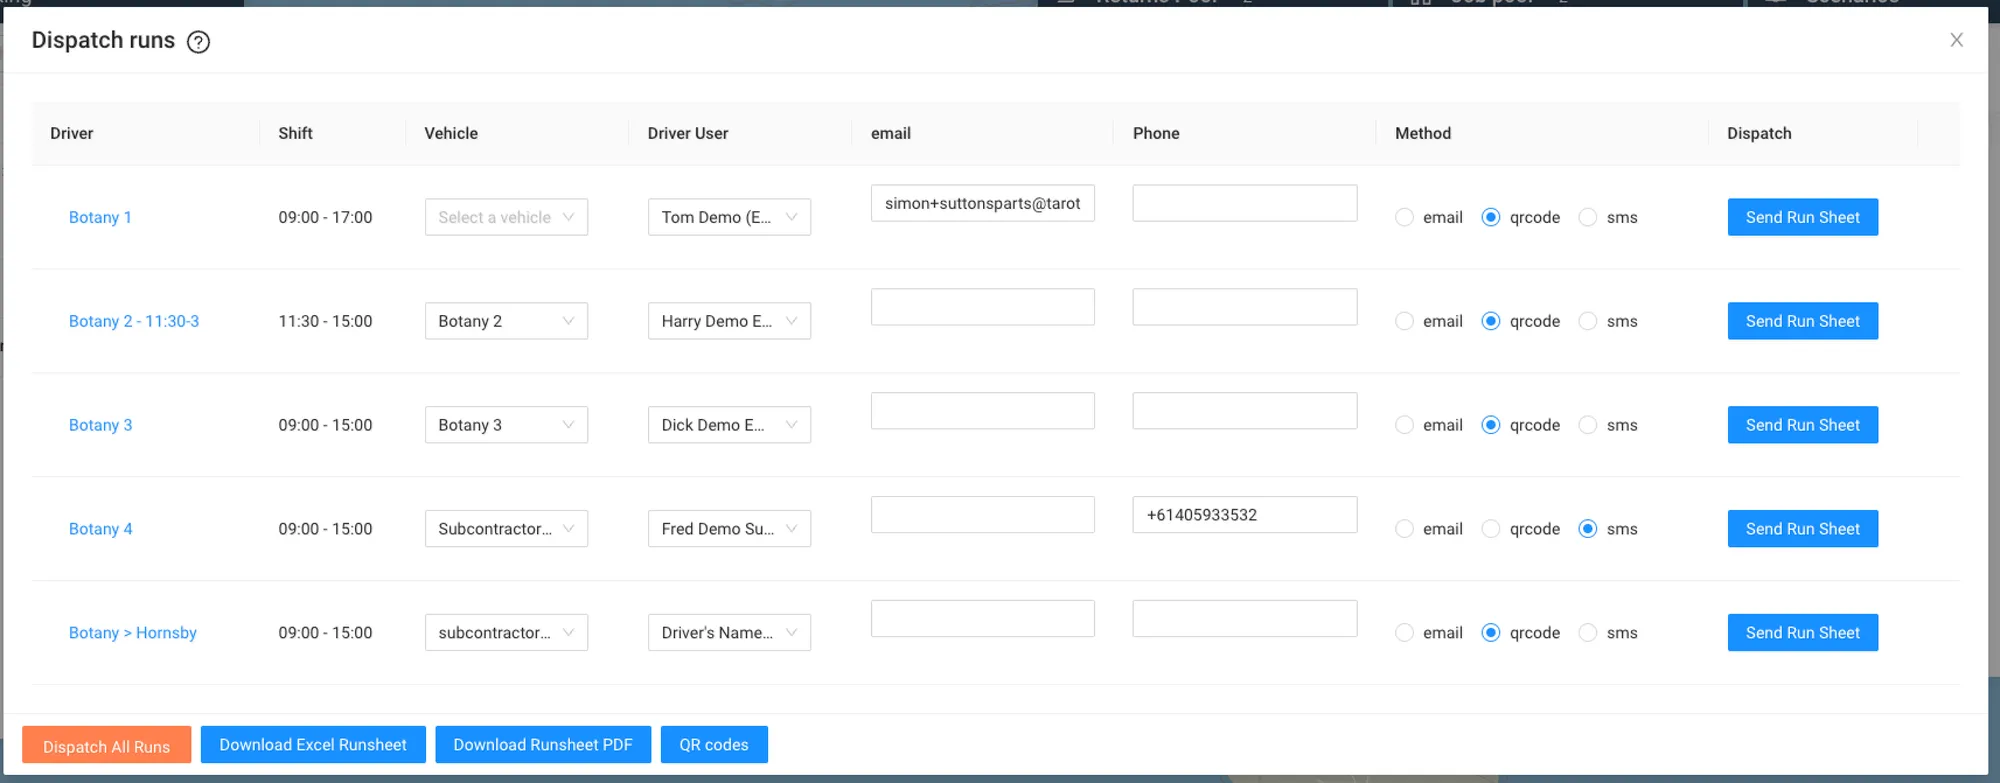Send Run Sheet for Botany 2 - 11:30-3

(x=1803, y=321)
